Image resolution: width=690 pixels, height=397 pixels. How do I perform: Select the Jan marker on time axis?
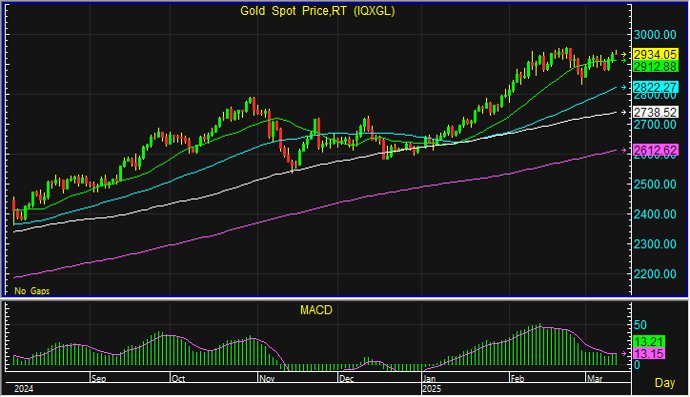[429, 378]
